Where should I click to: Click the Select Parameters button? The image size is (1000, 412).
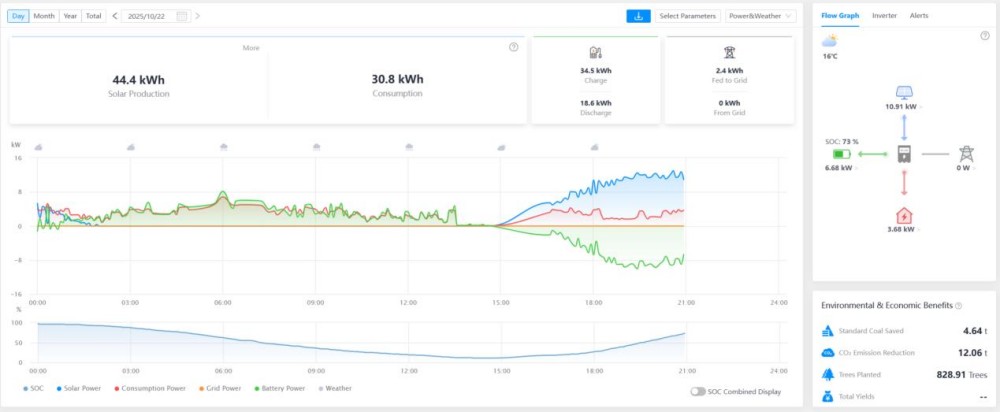(687, 16)
